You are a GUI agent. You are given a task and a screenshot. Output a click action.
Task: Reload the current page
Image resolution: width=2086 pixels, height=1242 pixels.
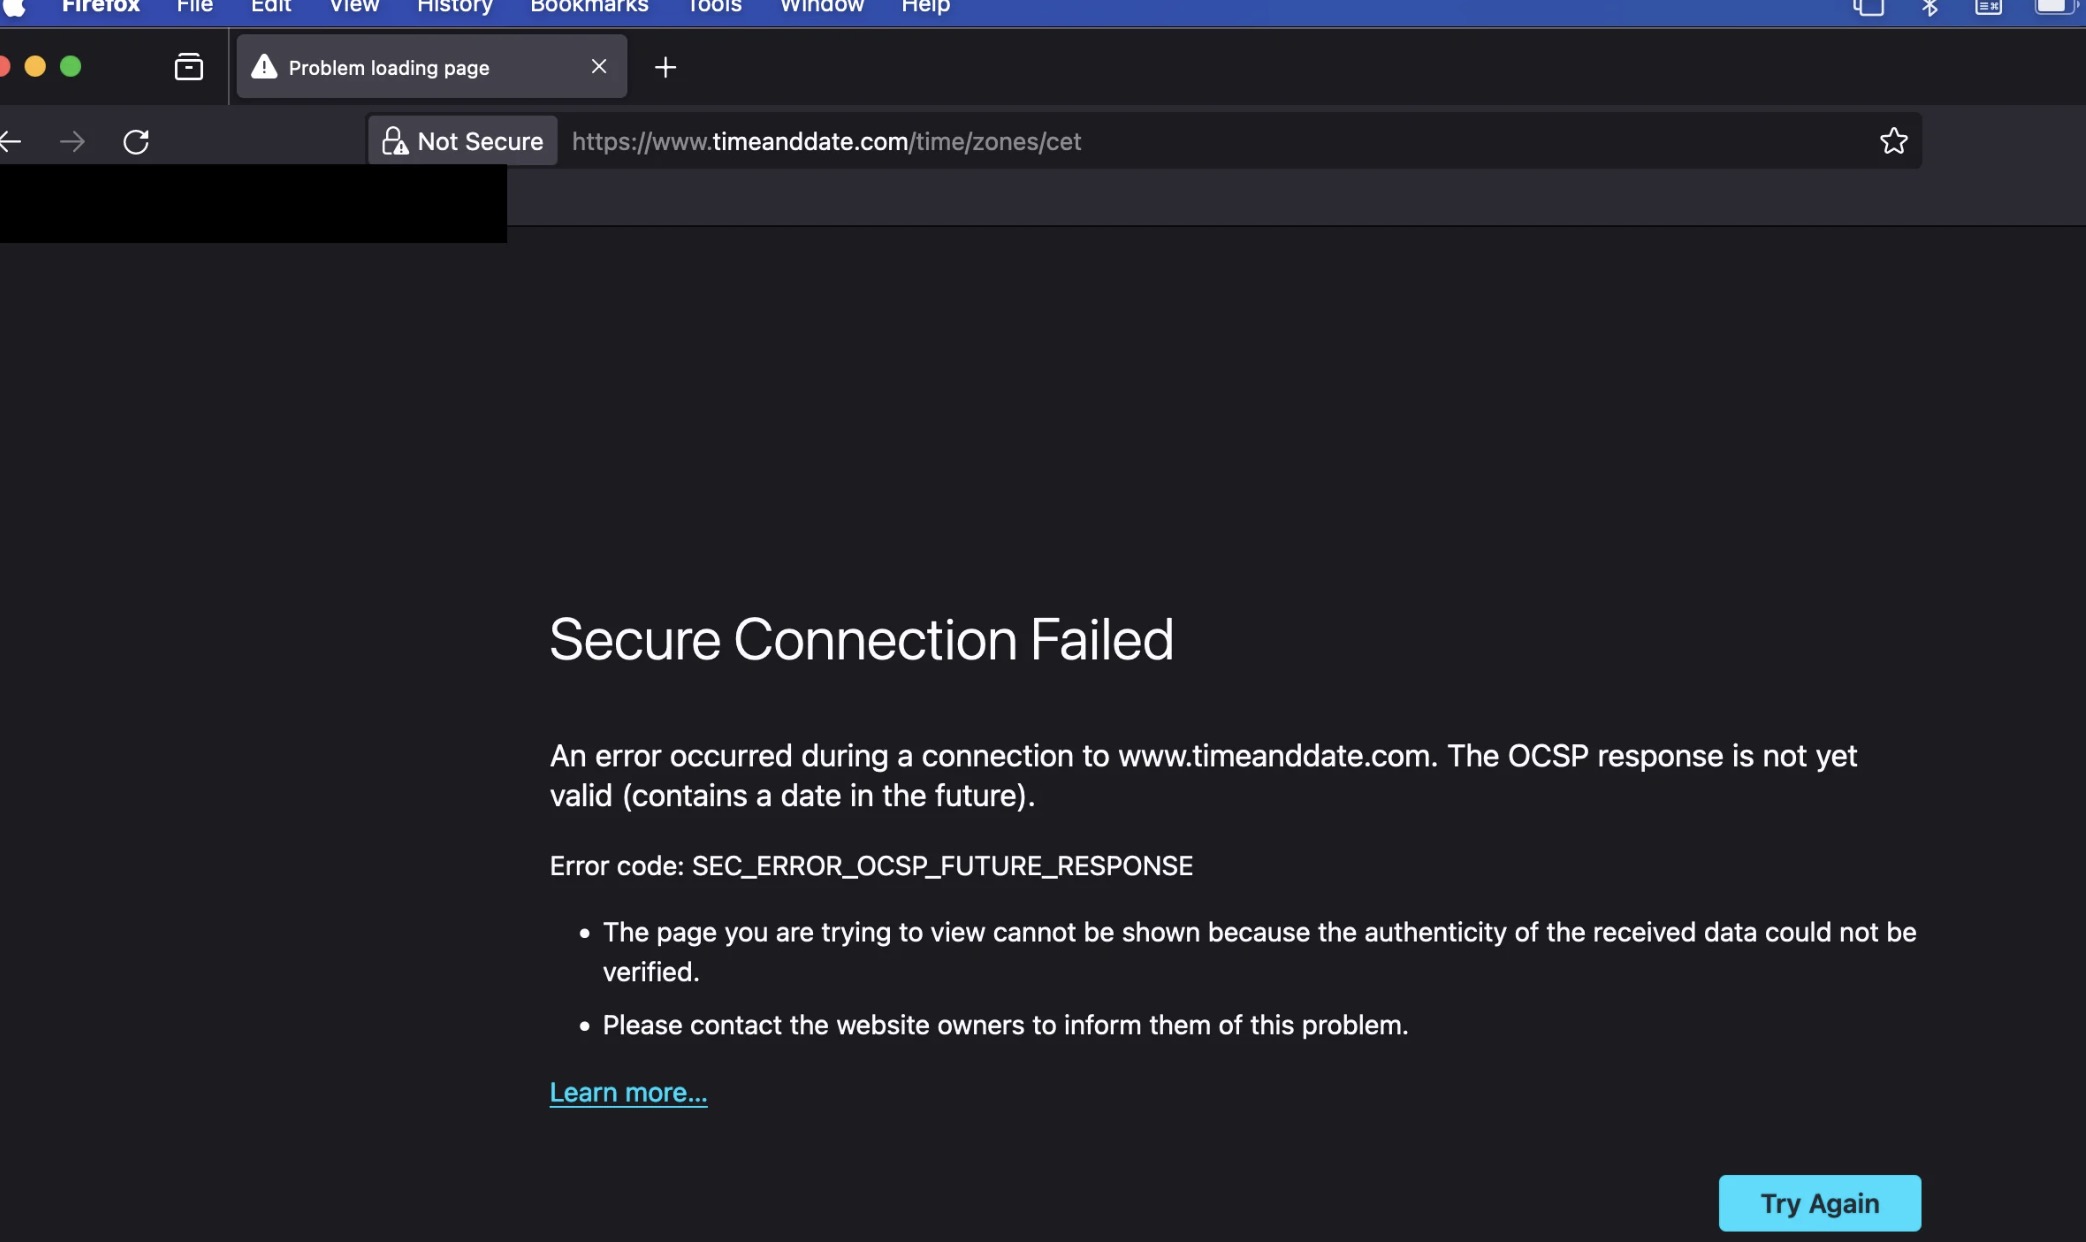[136, 141]
